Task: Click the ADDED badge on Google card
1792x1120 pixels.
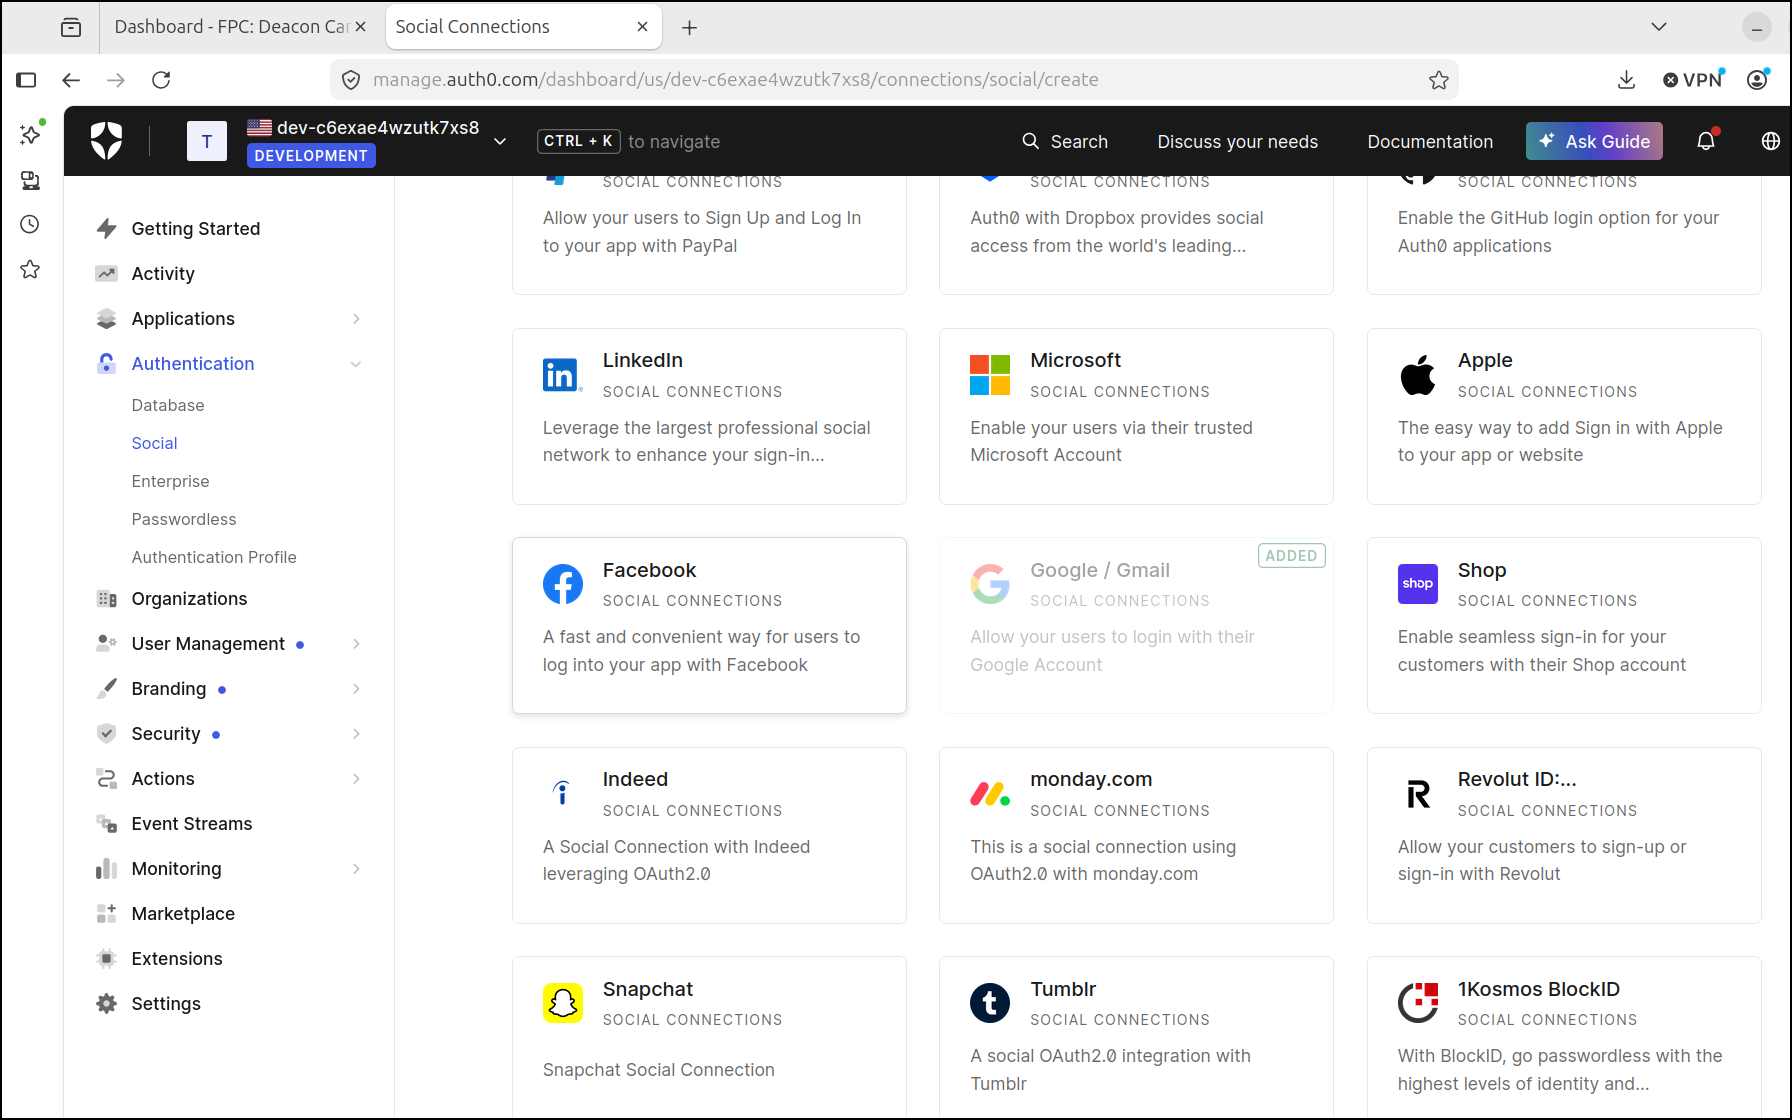Action: [x=1291, y=556]
